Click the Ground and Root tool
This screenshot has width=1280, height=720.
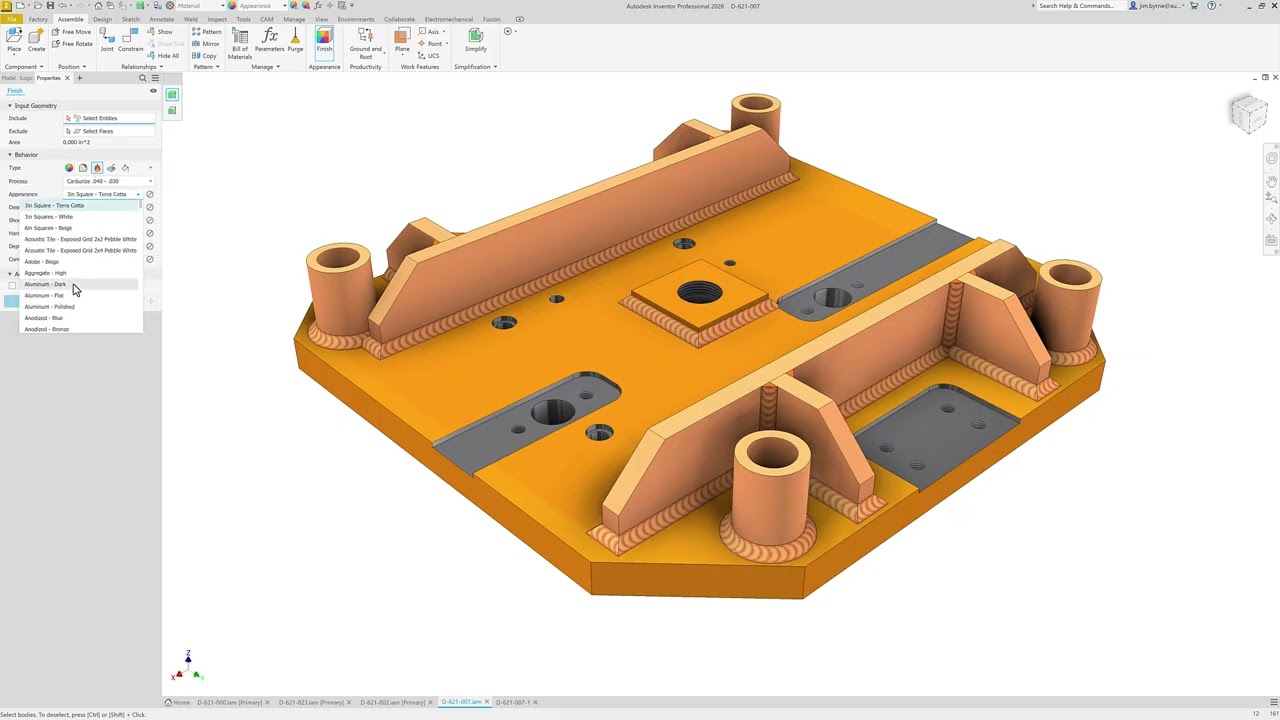pos(365,43)
